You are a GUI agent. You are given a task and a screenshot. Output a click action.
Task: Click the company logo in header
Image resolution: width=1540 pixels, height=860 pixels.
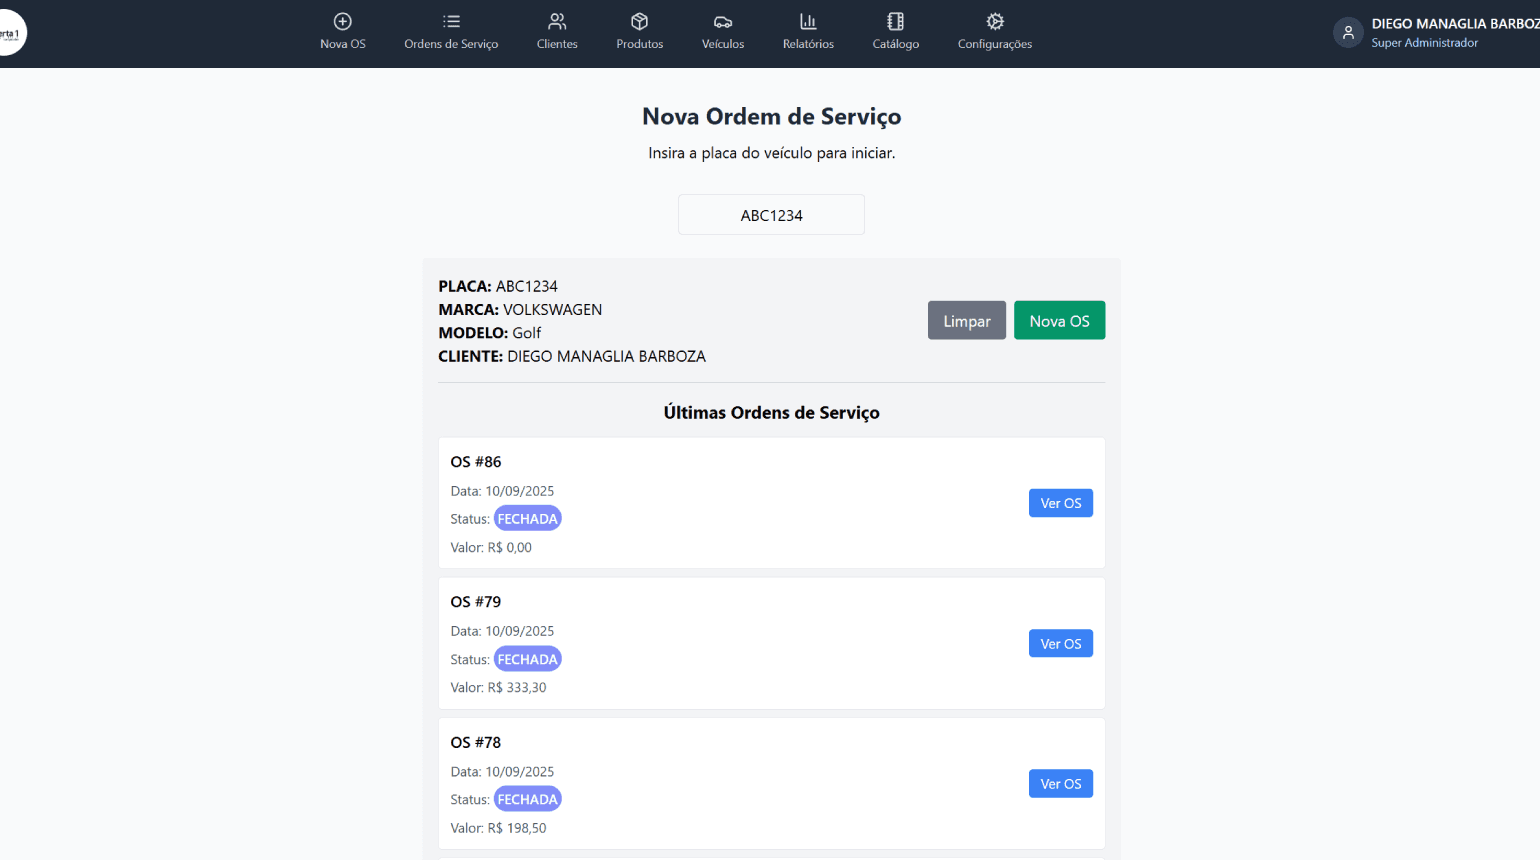coord(10,34)
